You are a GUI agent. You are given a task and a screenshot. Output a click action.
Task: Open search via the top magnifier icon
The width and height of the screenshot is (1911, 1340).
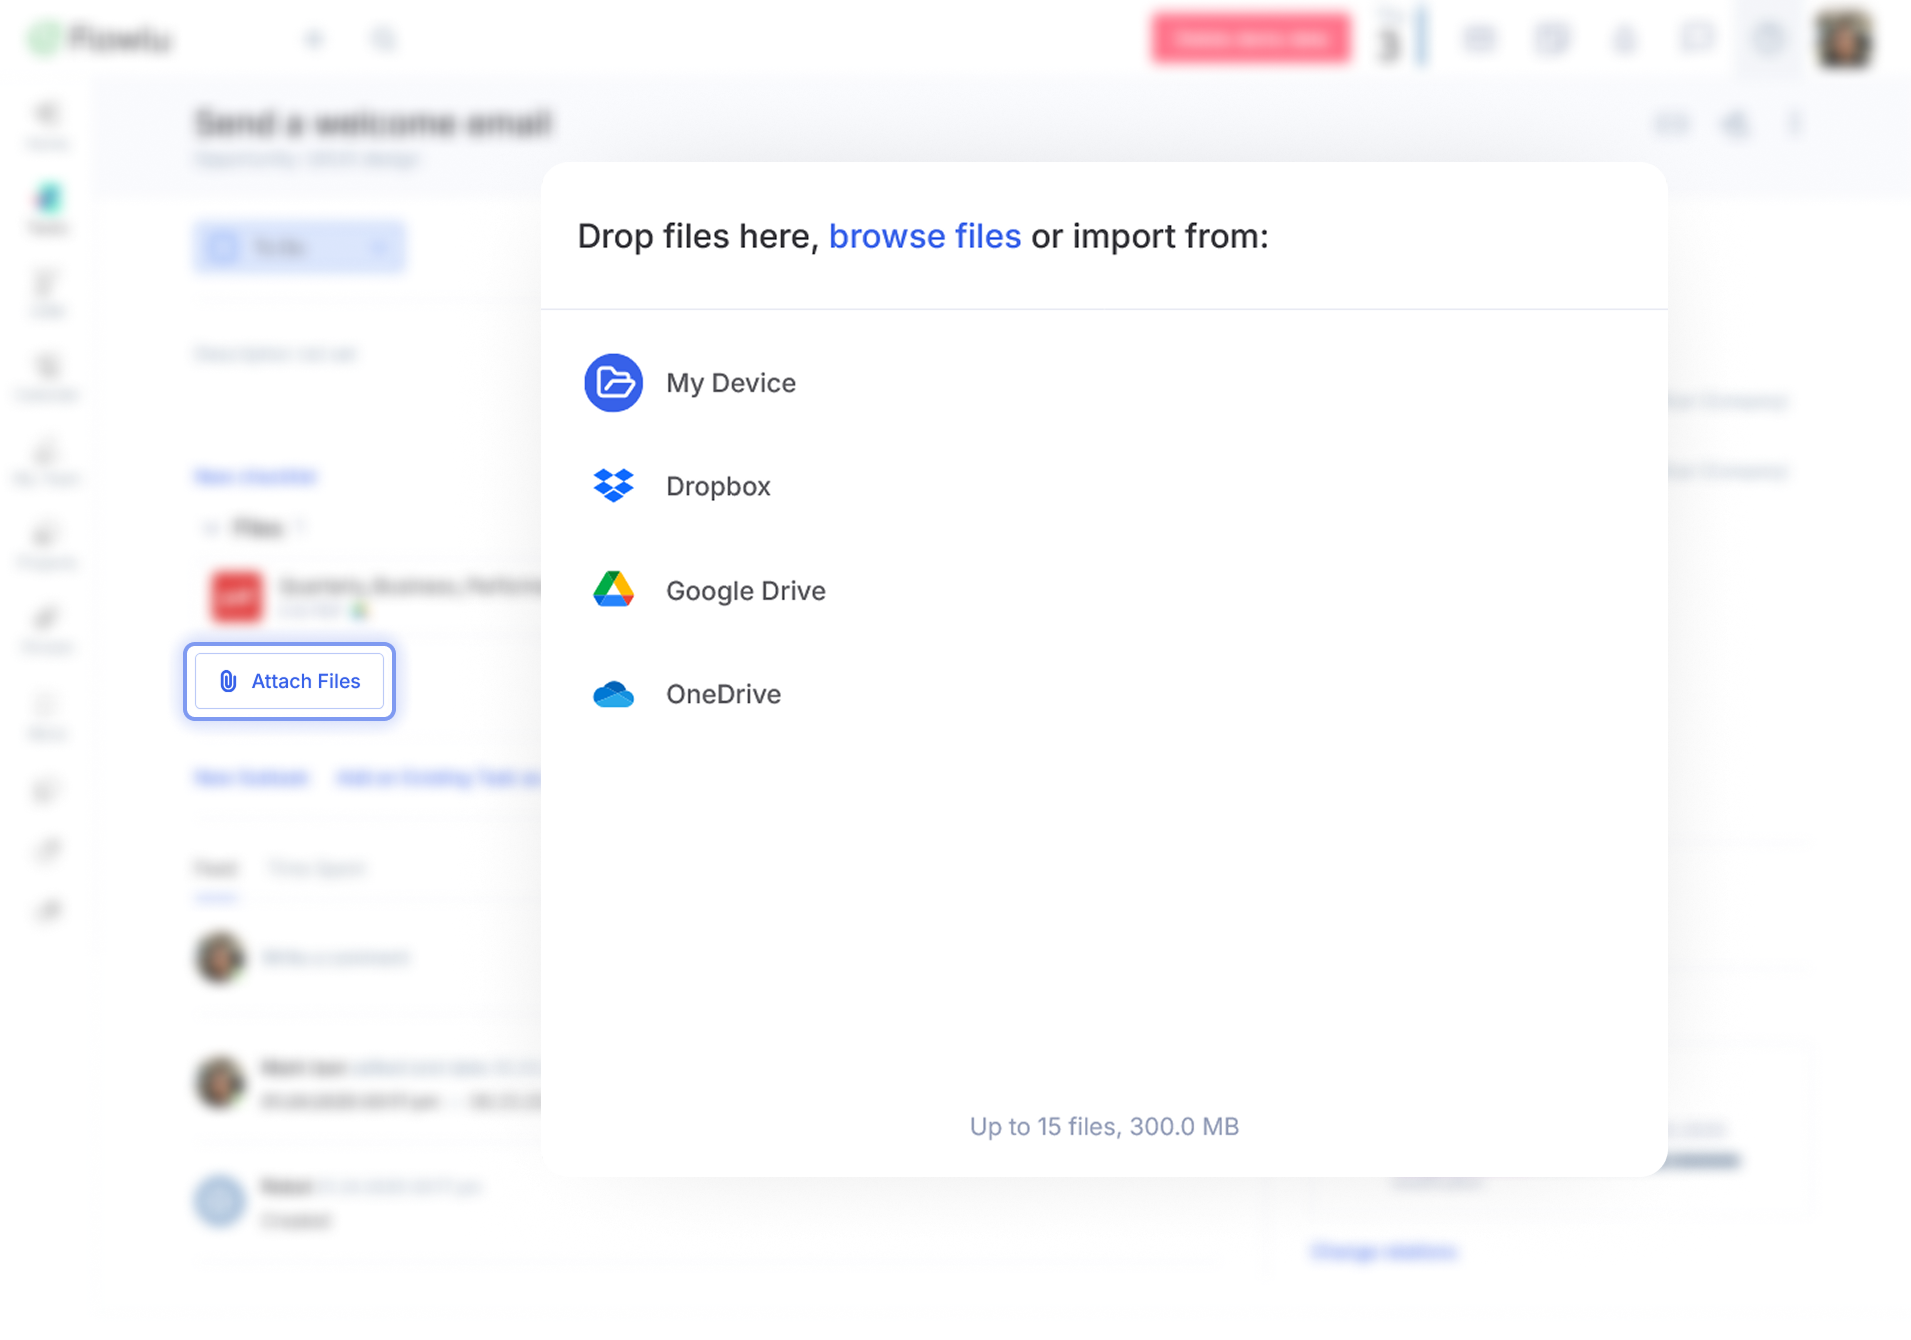(384, 40)
